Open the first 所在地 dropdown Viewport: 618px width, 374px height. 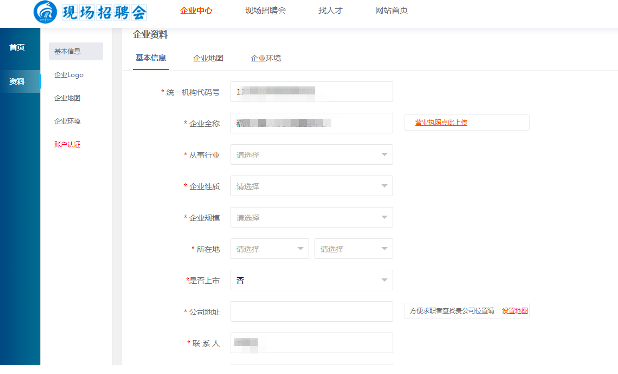[x=269, y=249]
